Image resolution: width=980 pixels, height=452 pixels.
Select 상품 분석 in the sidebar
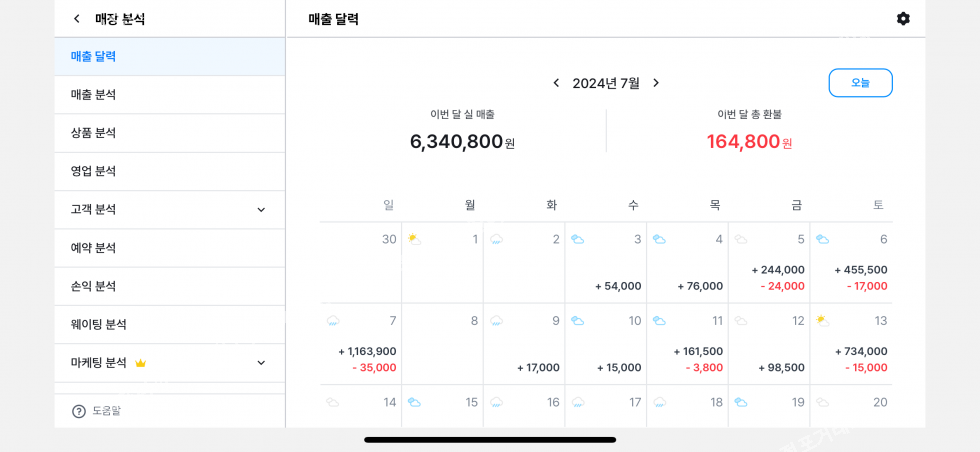(x=94, y=133)
